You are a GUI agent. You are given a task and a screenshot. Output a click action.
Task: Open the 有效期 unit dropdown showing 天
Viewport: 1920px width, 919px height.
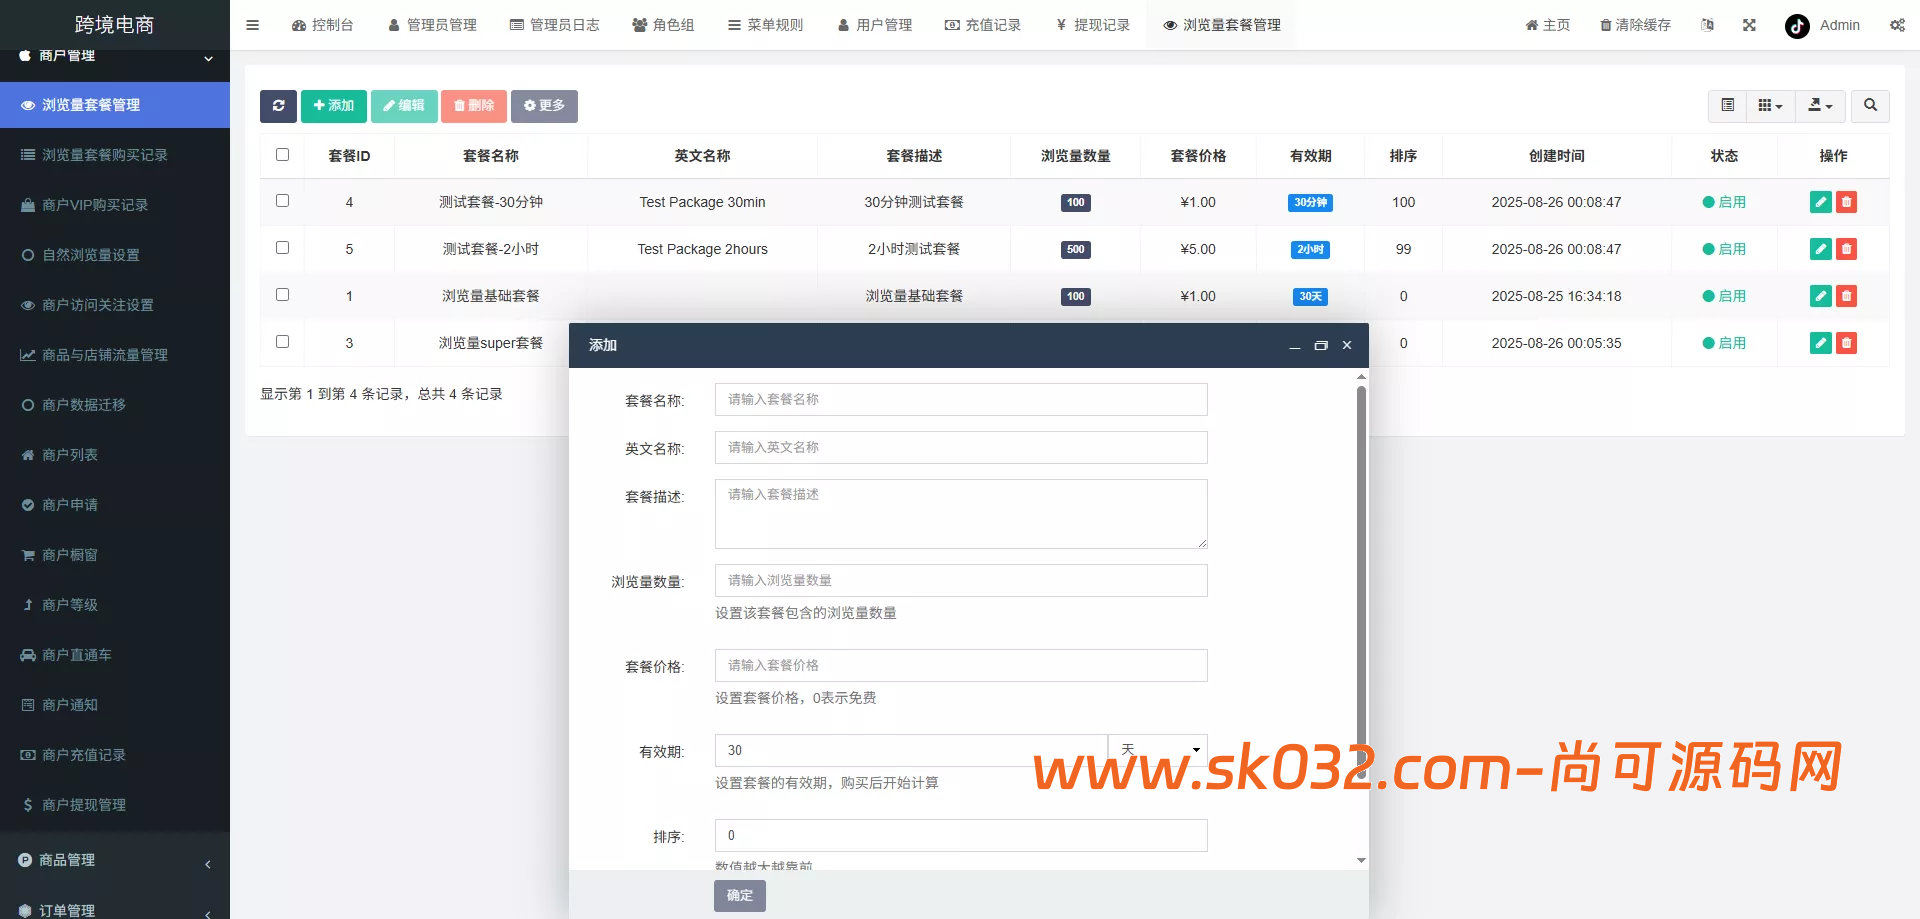pyautogui.click(x=1157, y=749)
